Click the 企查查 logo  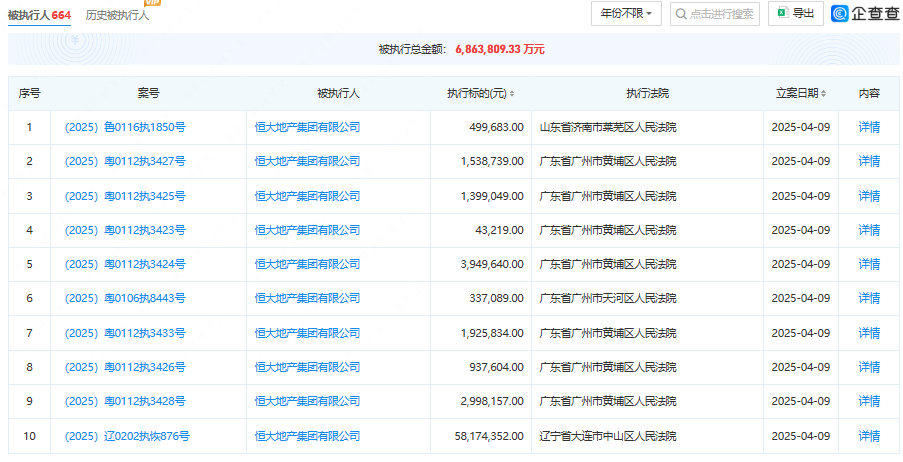(x=865, y=14)
